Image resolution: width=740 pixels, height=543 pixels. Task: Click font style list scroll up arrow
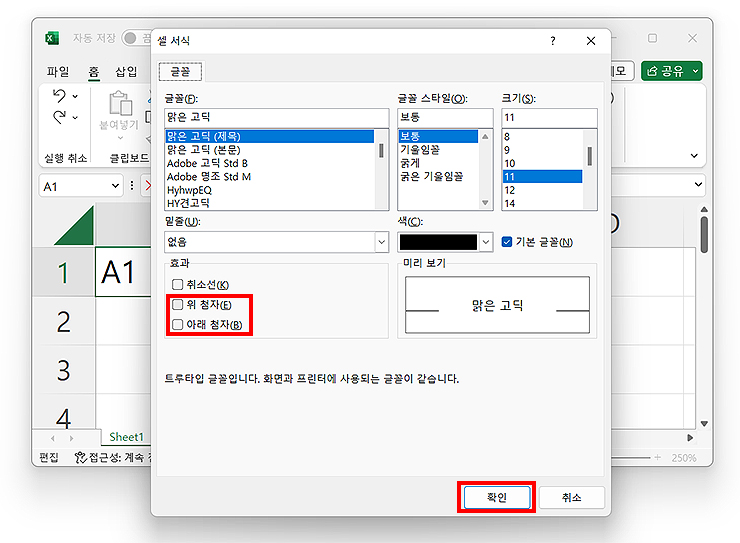click(x=485, y=137)
